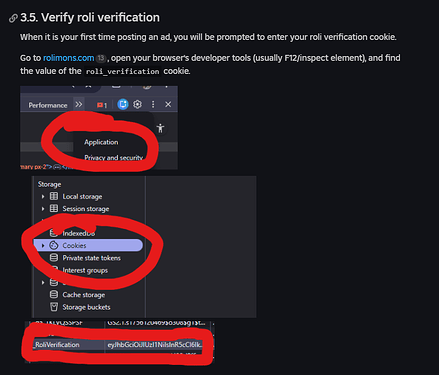Click the Cache storage database icon
Image resolution: width=439 pixels, height=375 pixels.
point(54,295)
